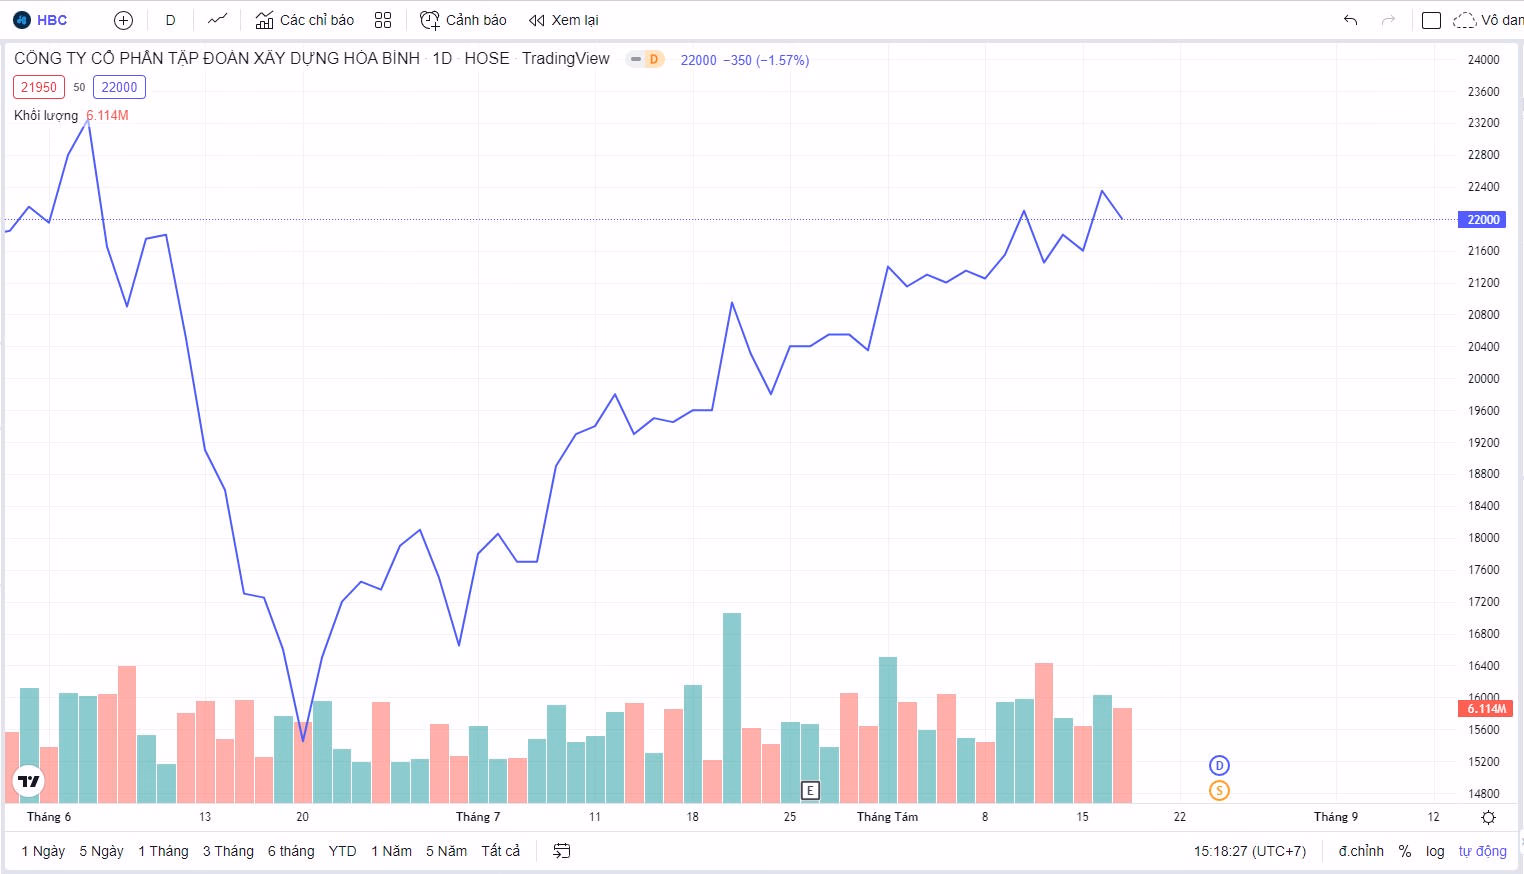Open the "Các chỉ báo" indicators menu
The image size is (1524, 874).
coord(305,20)
